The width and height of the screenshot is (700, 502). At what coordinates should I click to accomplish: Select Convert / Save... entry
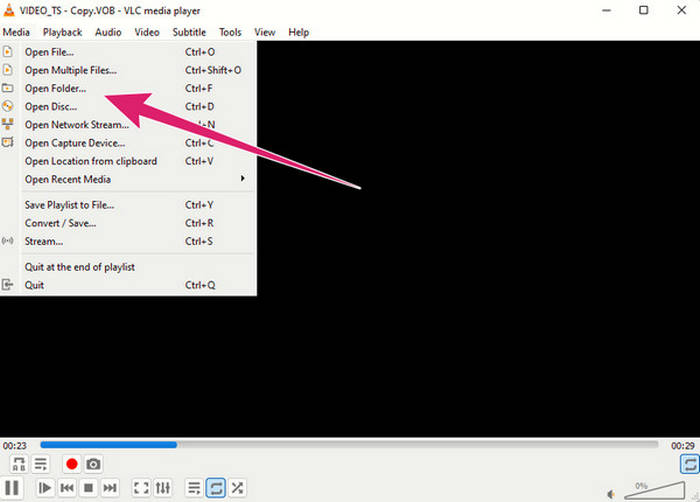[129, 223]
